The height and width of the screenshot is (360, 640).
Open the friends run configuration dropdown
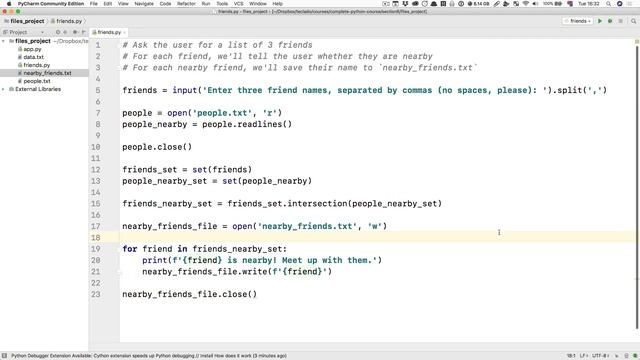578,21
